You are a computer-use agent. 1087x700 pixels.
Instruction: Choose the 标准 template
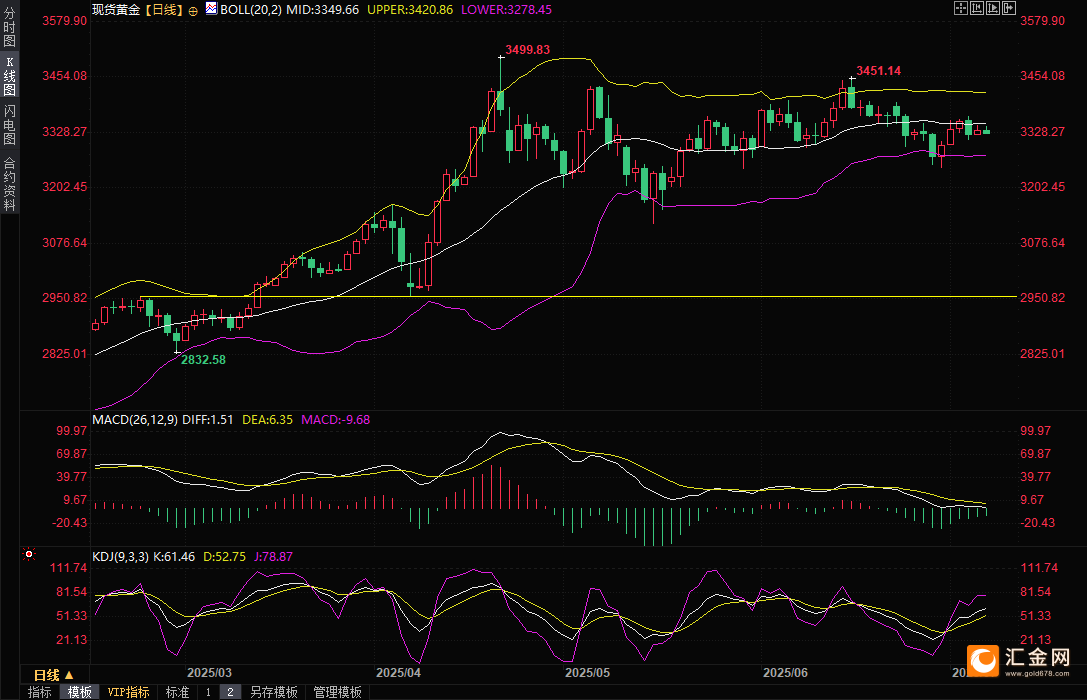click(177, 692)
